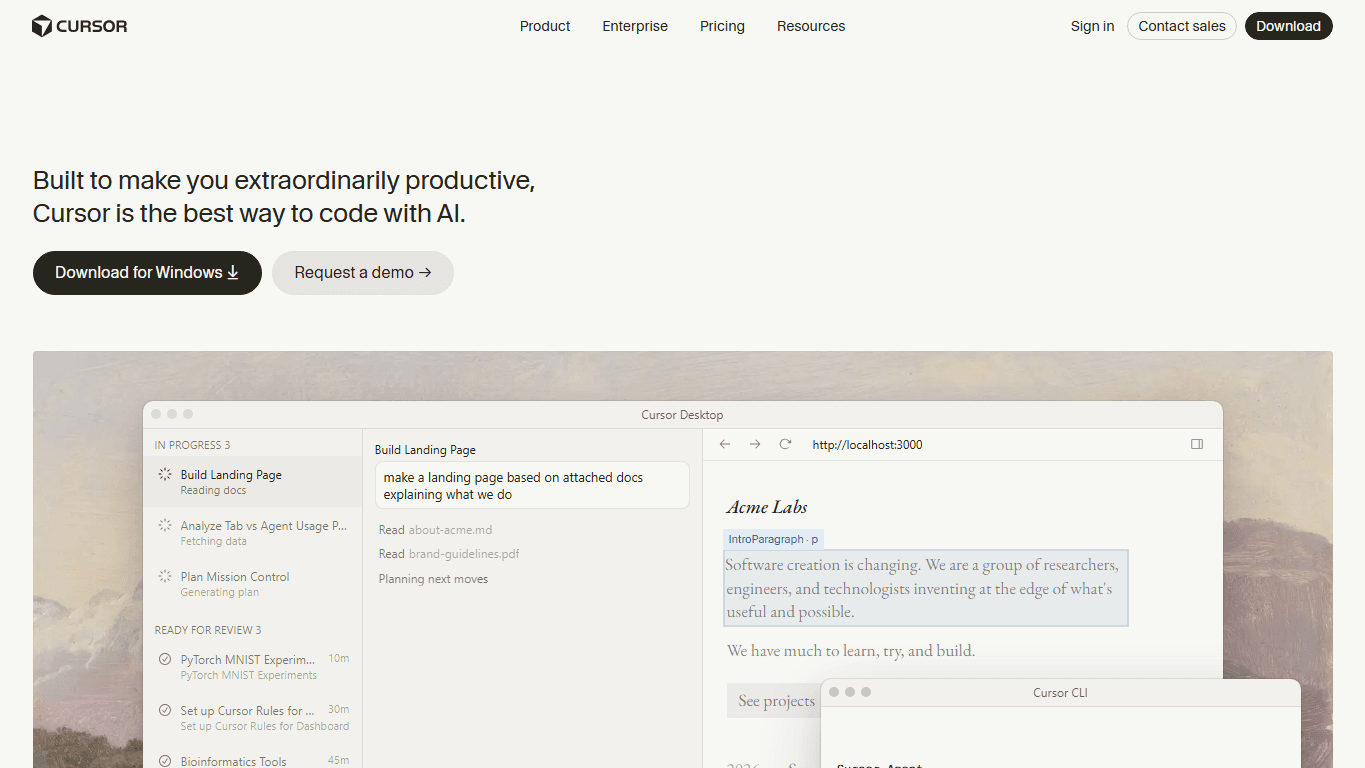Click the IntroParagraph · p element tag
This screenshot has height=768, width=1365.
[x=773, y=539]
